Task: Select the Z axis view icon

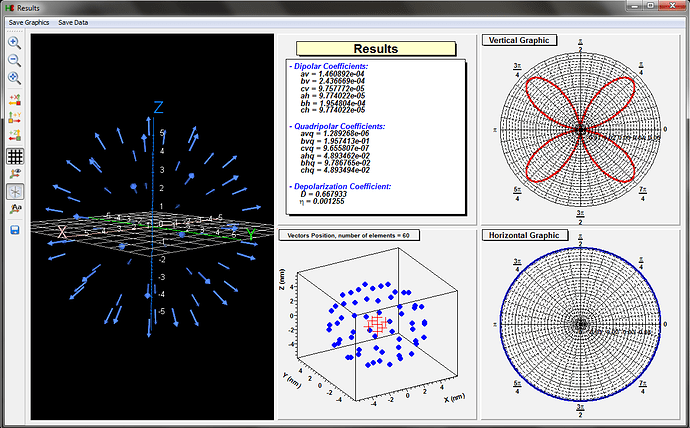Action: pyautogui.click(x=15, y=136)
